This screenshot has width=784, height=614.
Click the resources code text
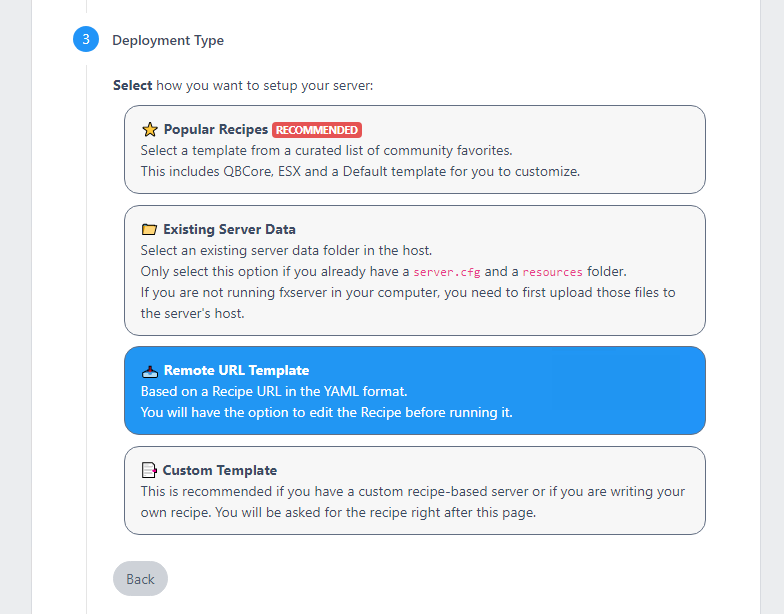(x=552, y=272)
